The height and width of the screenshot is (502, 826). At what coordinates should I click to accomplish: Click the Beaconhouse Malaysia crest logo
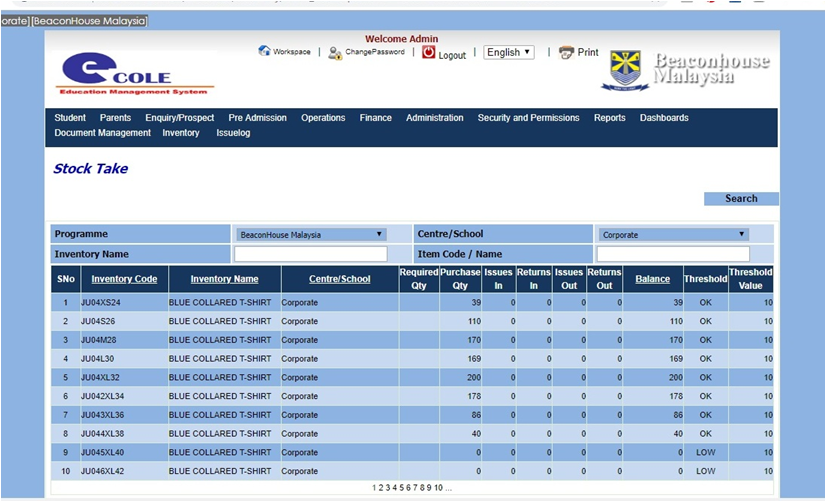pyautogui.click(x=625, y=71)
